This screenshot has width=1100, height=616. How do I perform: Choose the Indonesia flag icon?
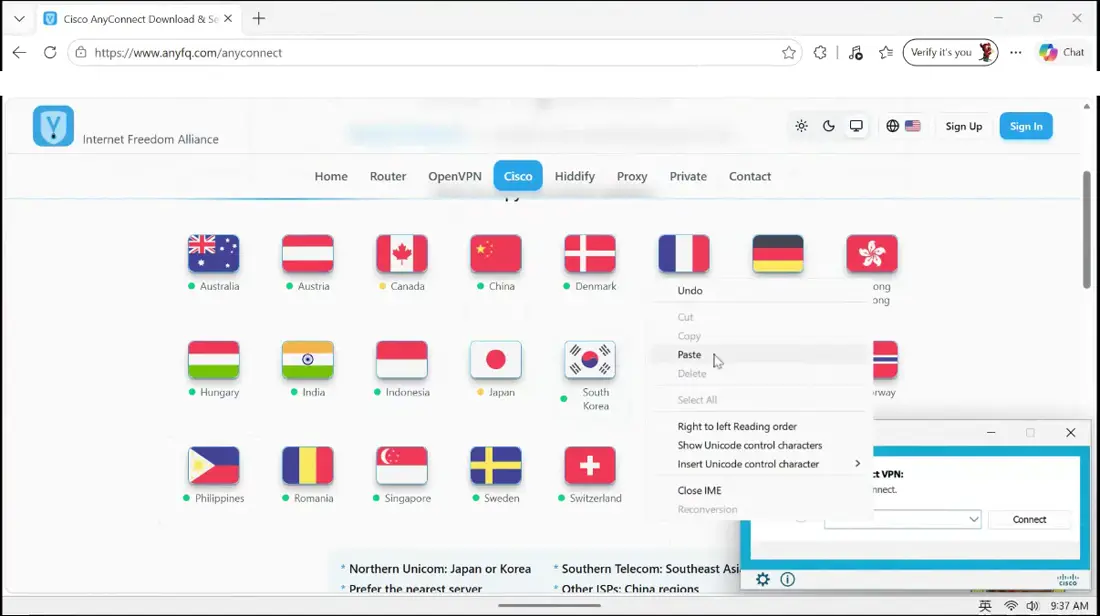(402, 359)
